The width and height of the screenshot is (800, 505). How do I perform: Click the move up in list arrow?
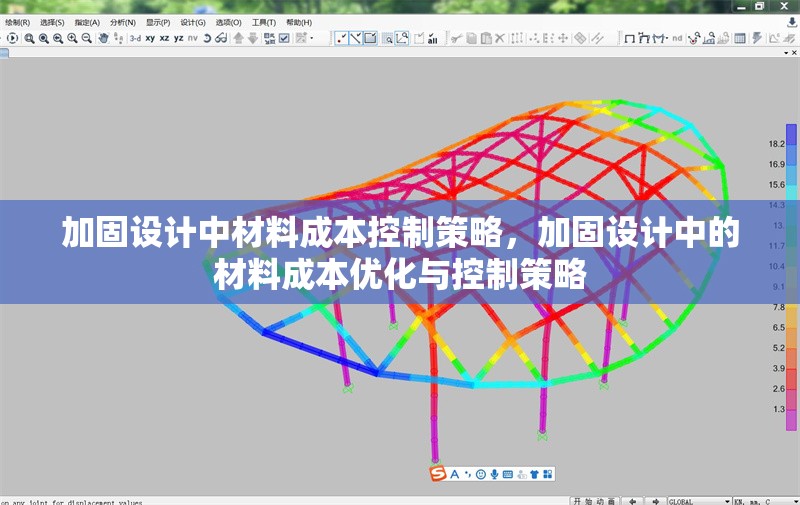(x=238, y=38)
